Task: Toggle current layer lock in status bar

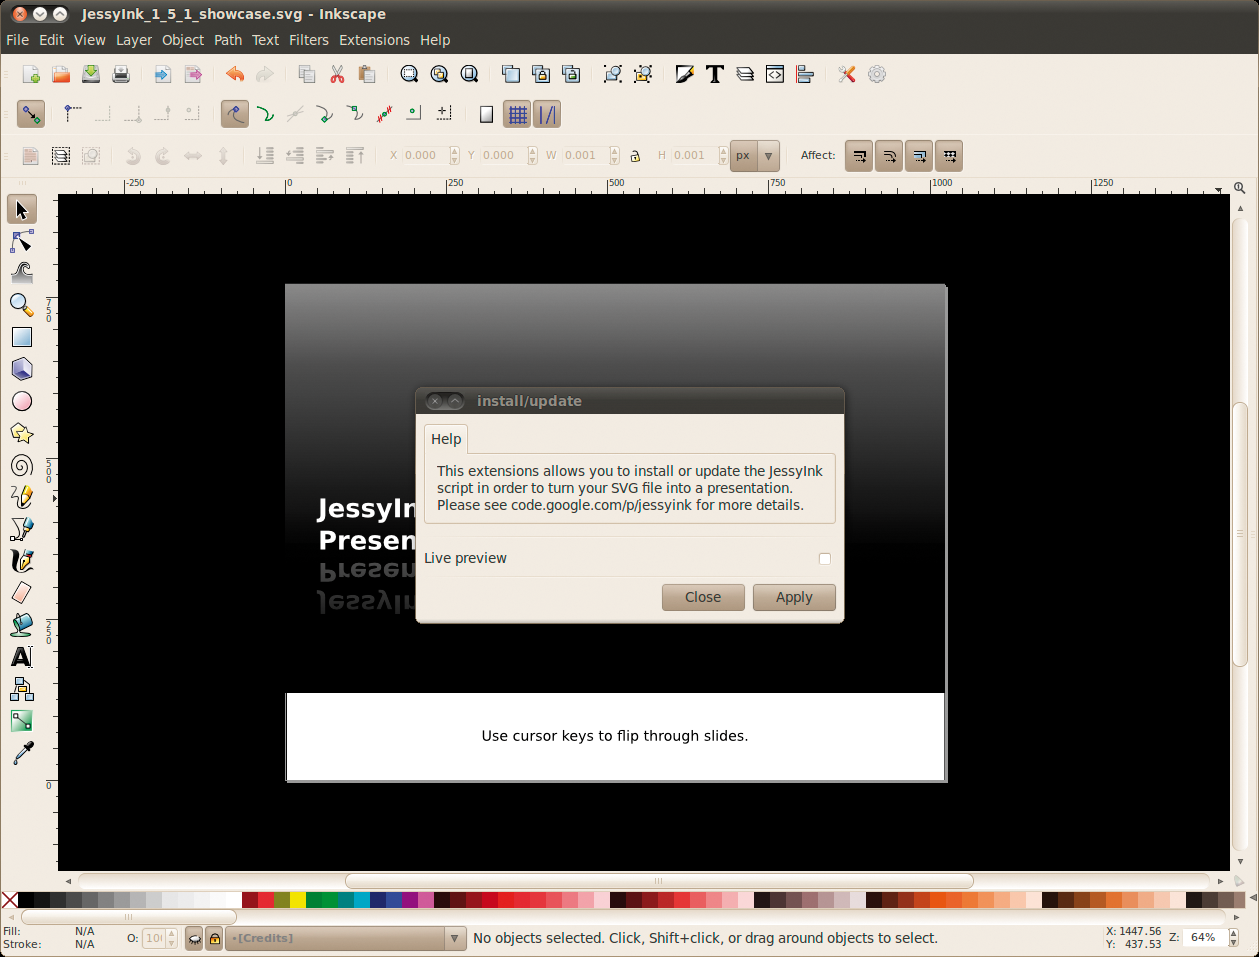Action: 214,938
